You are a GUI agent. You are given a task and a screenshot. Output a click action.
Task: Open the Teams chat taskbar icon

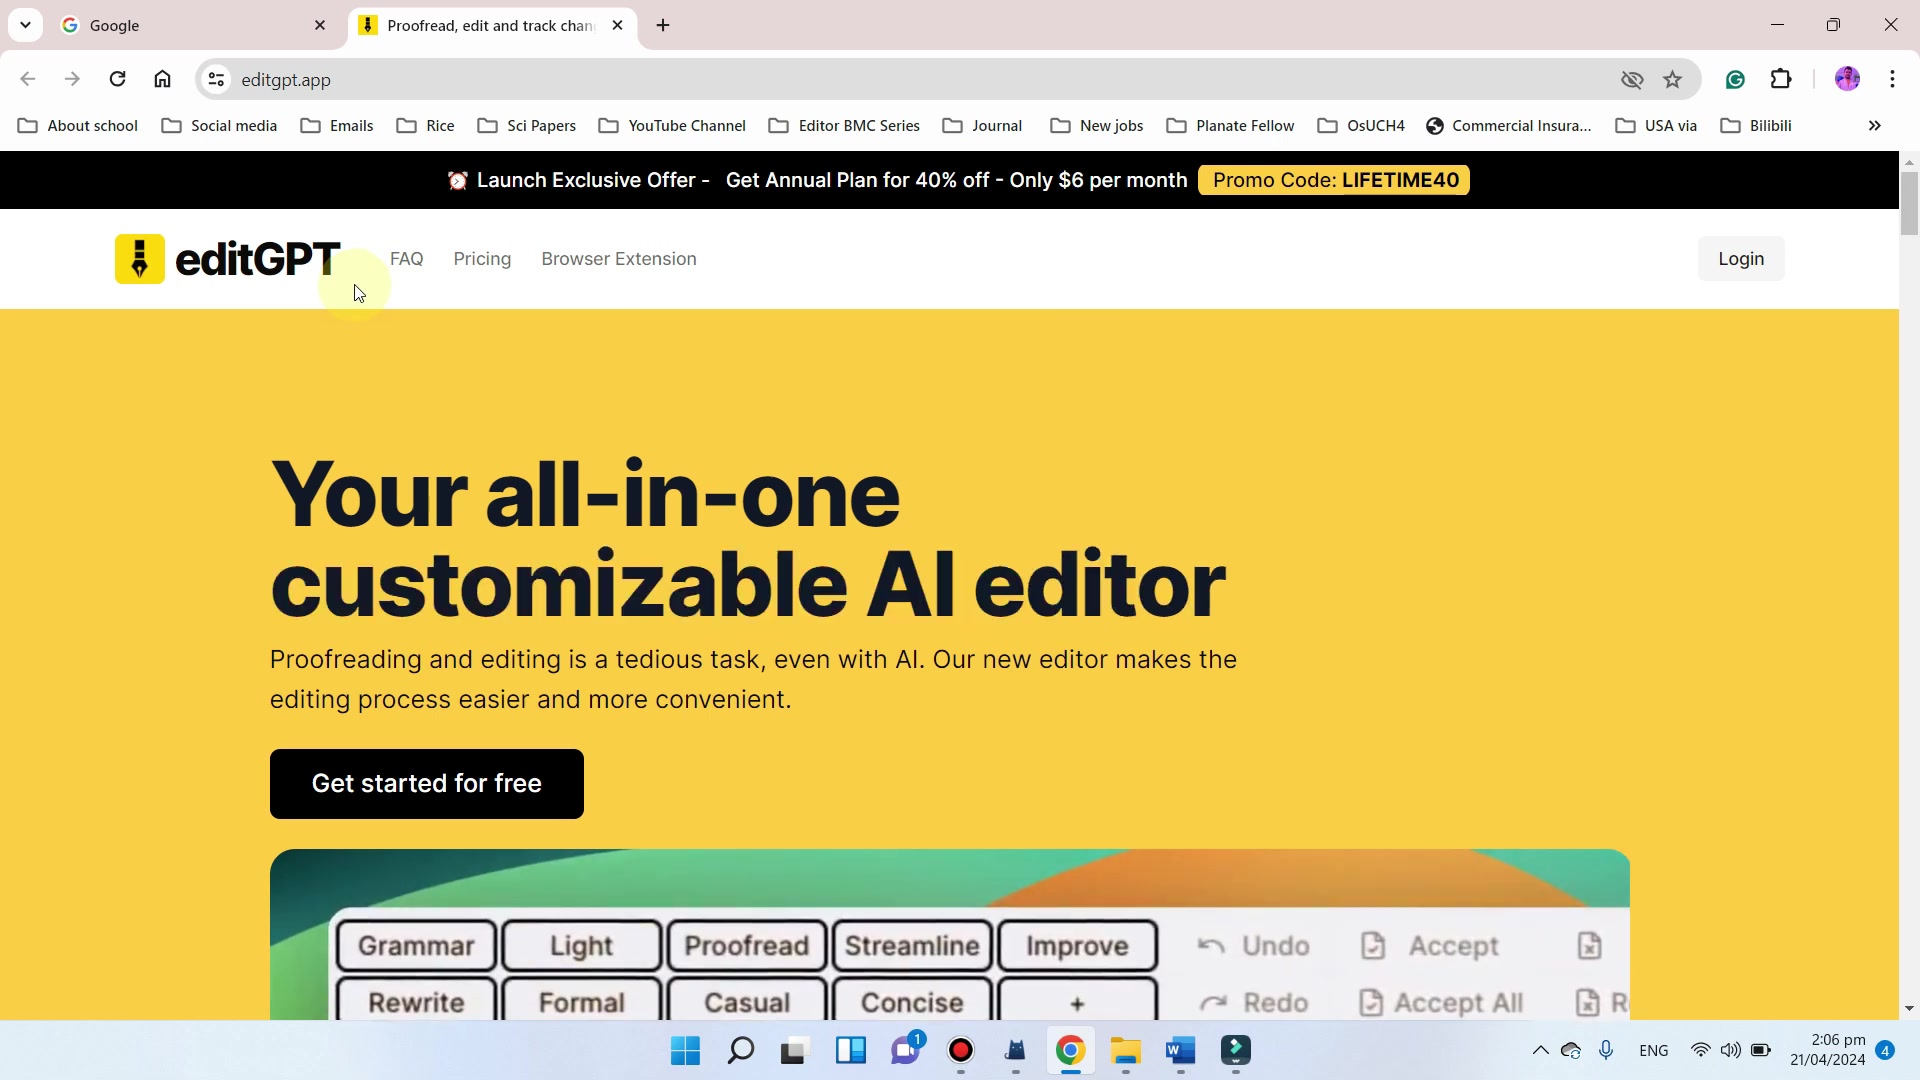point(906,1051)
